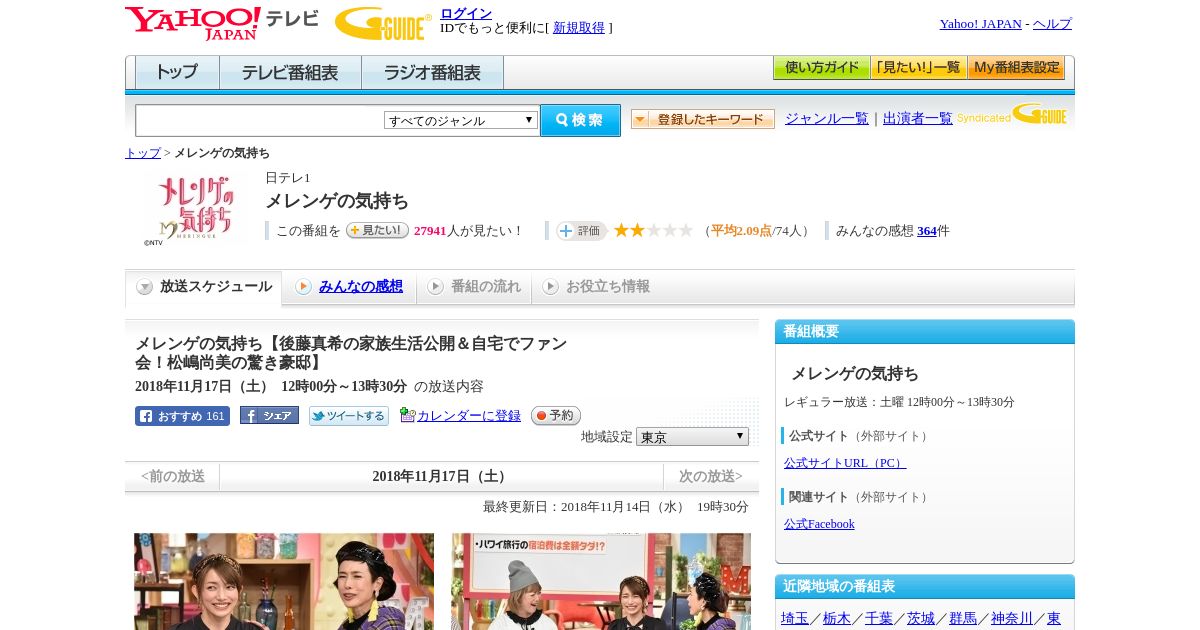Open the テレビ番組表 tab

pos(290,73)
